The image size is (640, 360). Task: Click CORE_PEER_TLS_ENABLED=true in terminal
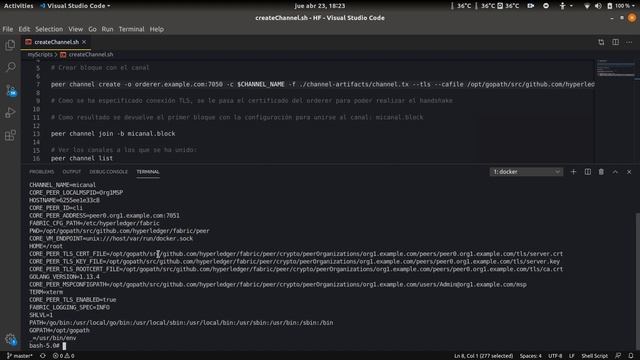pos(73,300)
